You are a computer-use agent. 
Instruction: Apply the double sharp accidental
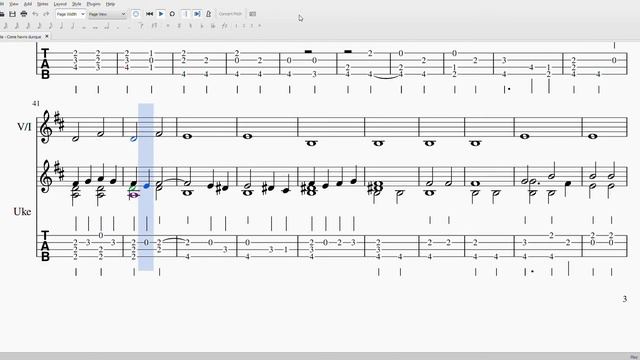(x=168, y=26)
